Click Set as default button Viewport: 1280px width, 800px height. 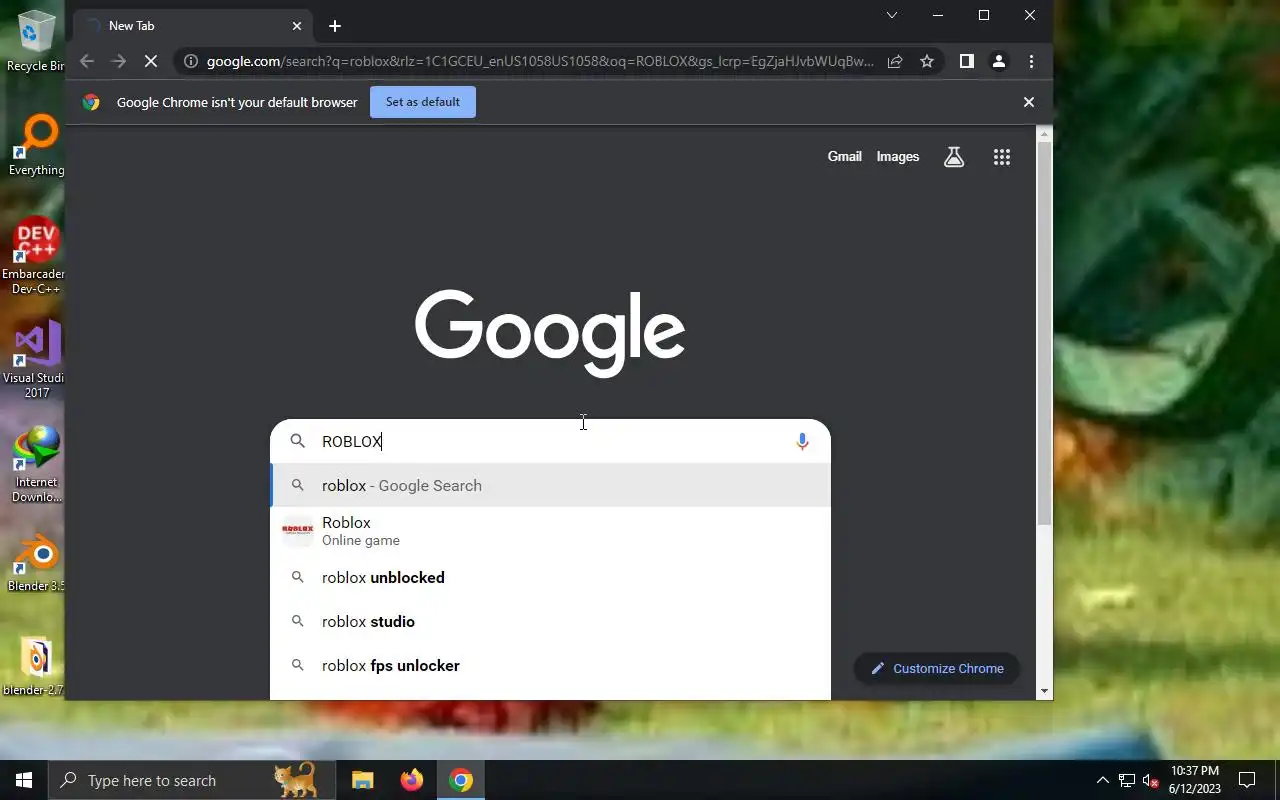423,102
